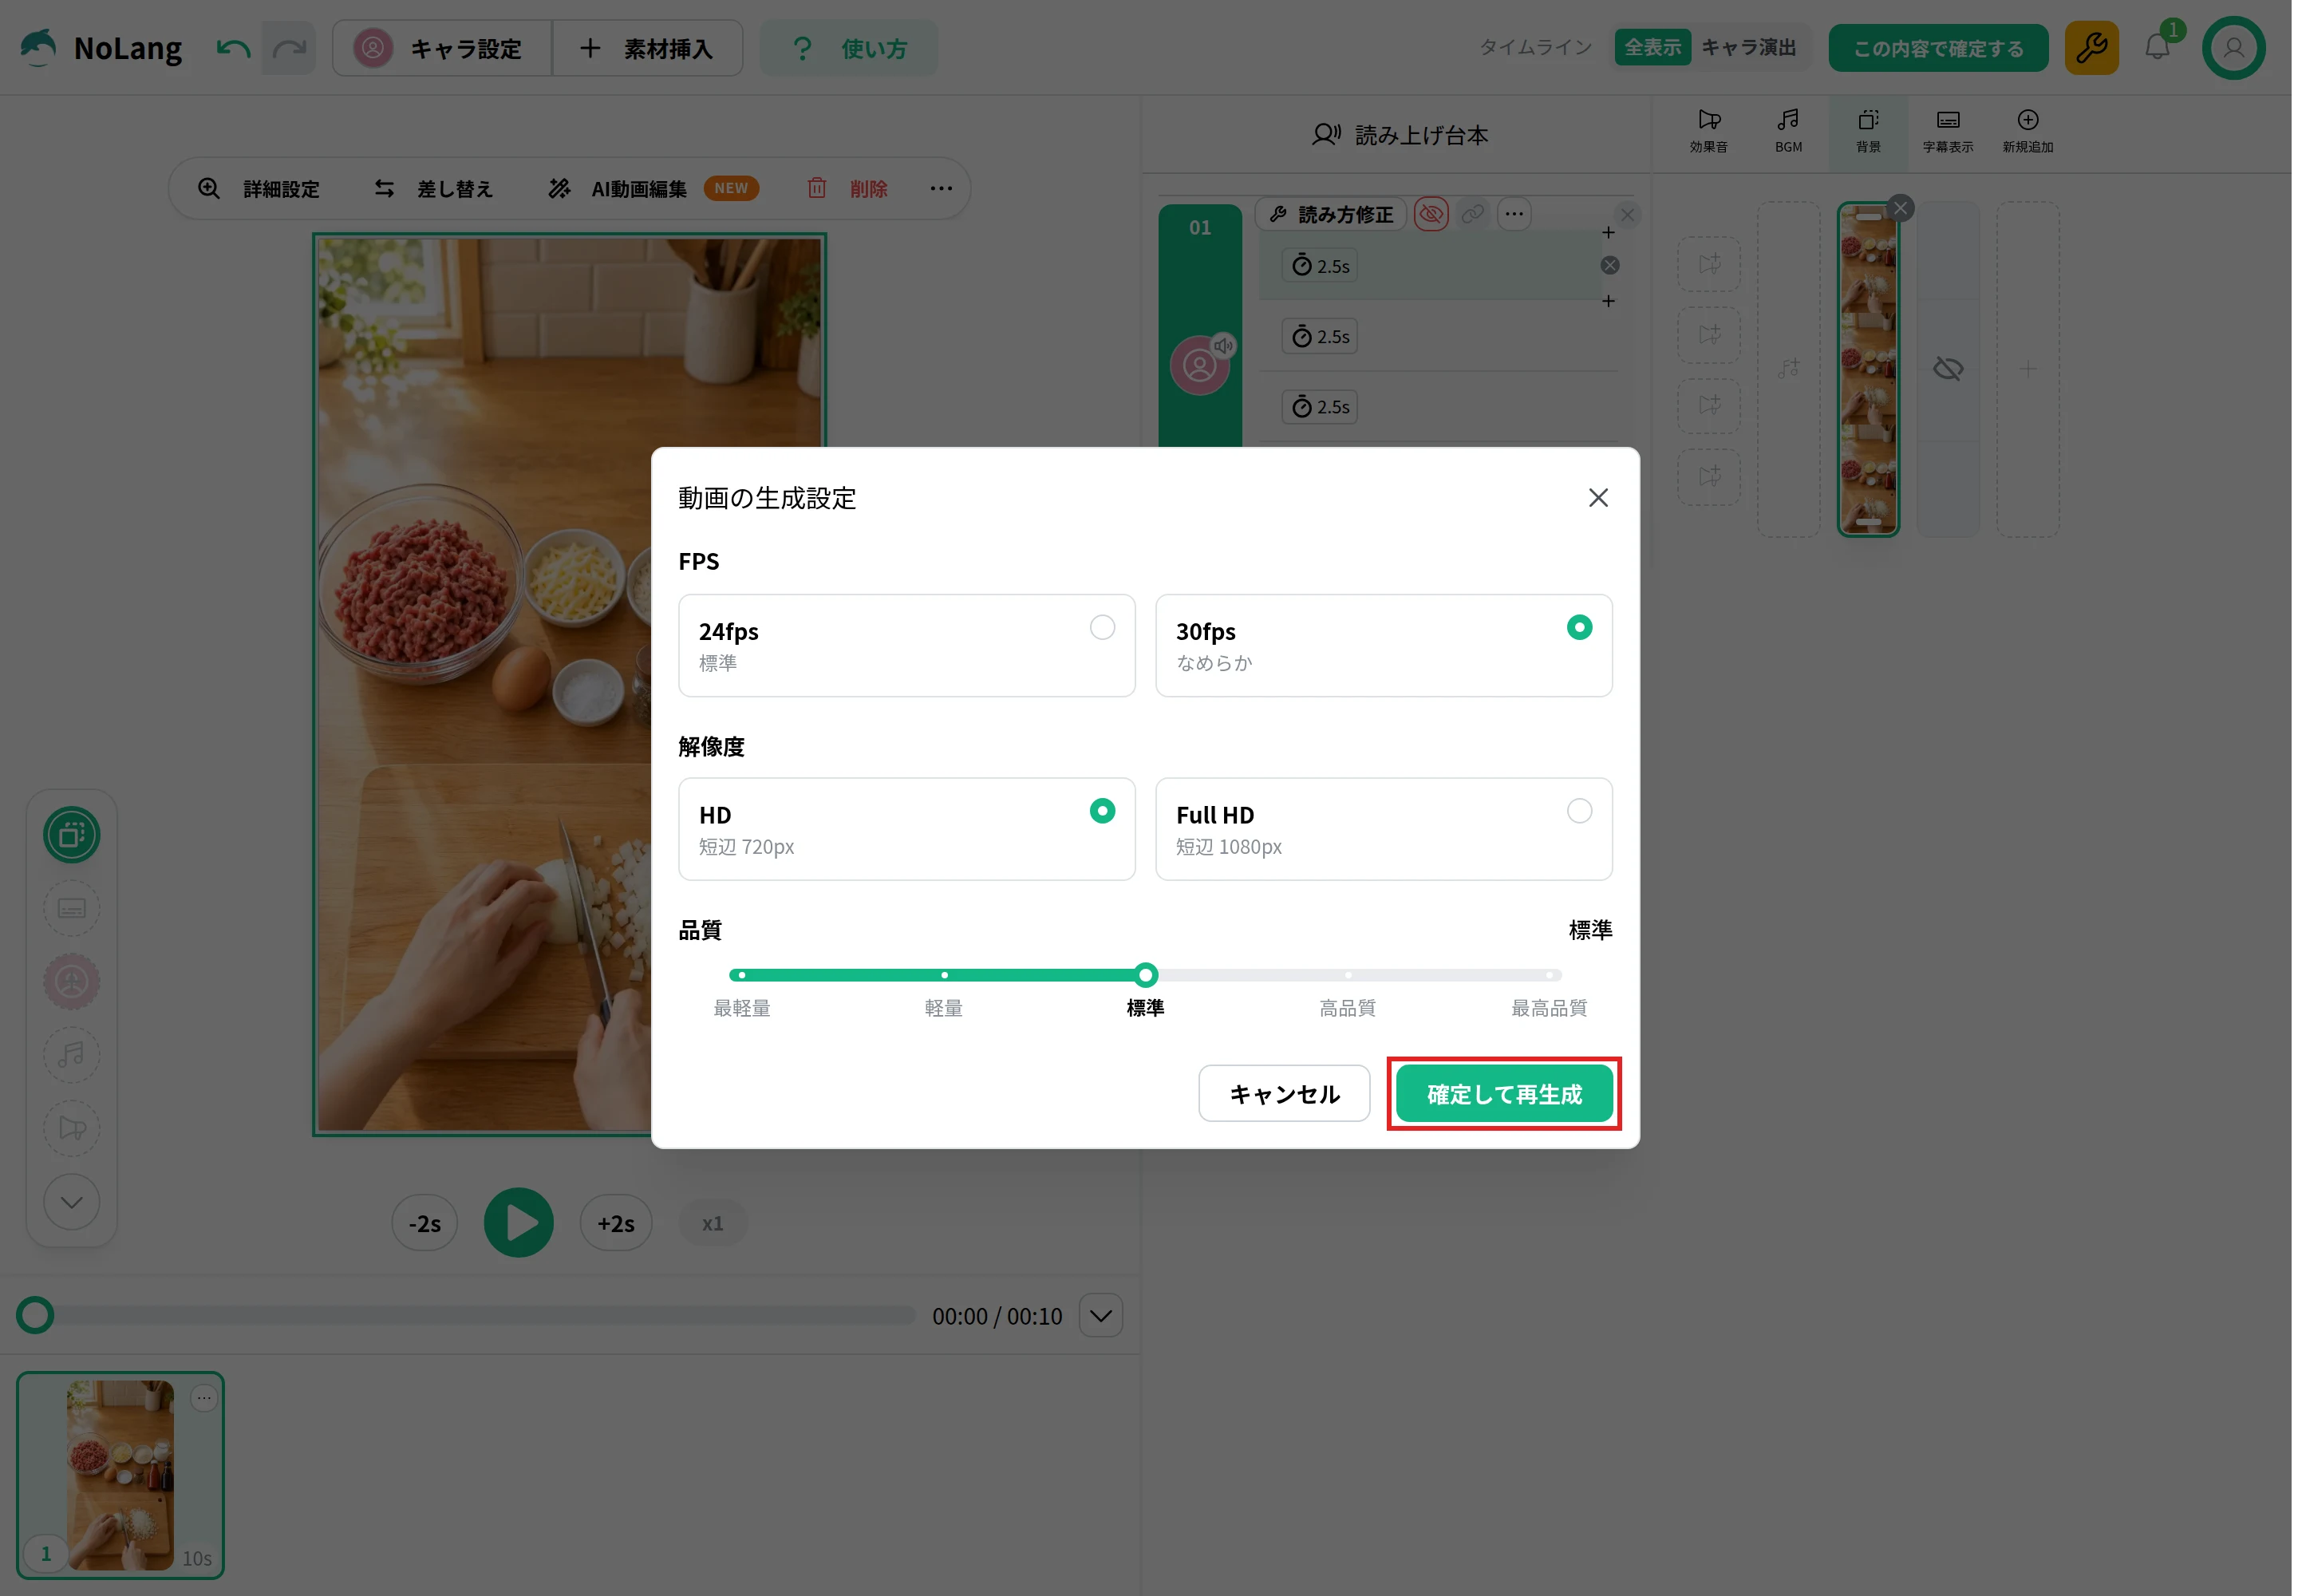Open the user profile avatar
Image resolution: width=2298 pixels, height=1596 pixels.
(2233, 48)
